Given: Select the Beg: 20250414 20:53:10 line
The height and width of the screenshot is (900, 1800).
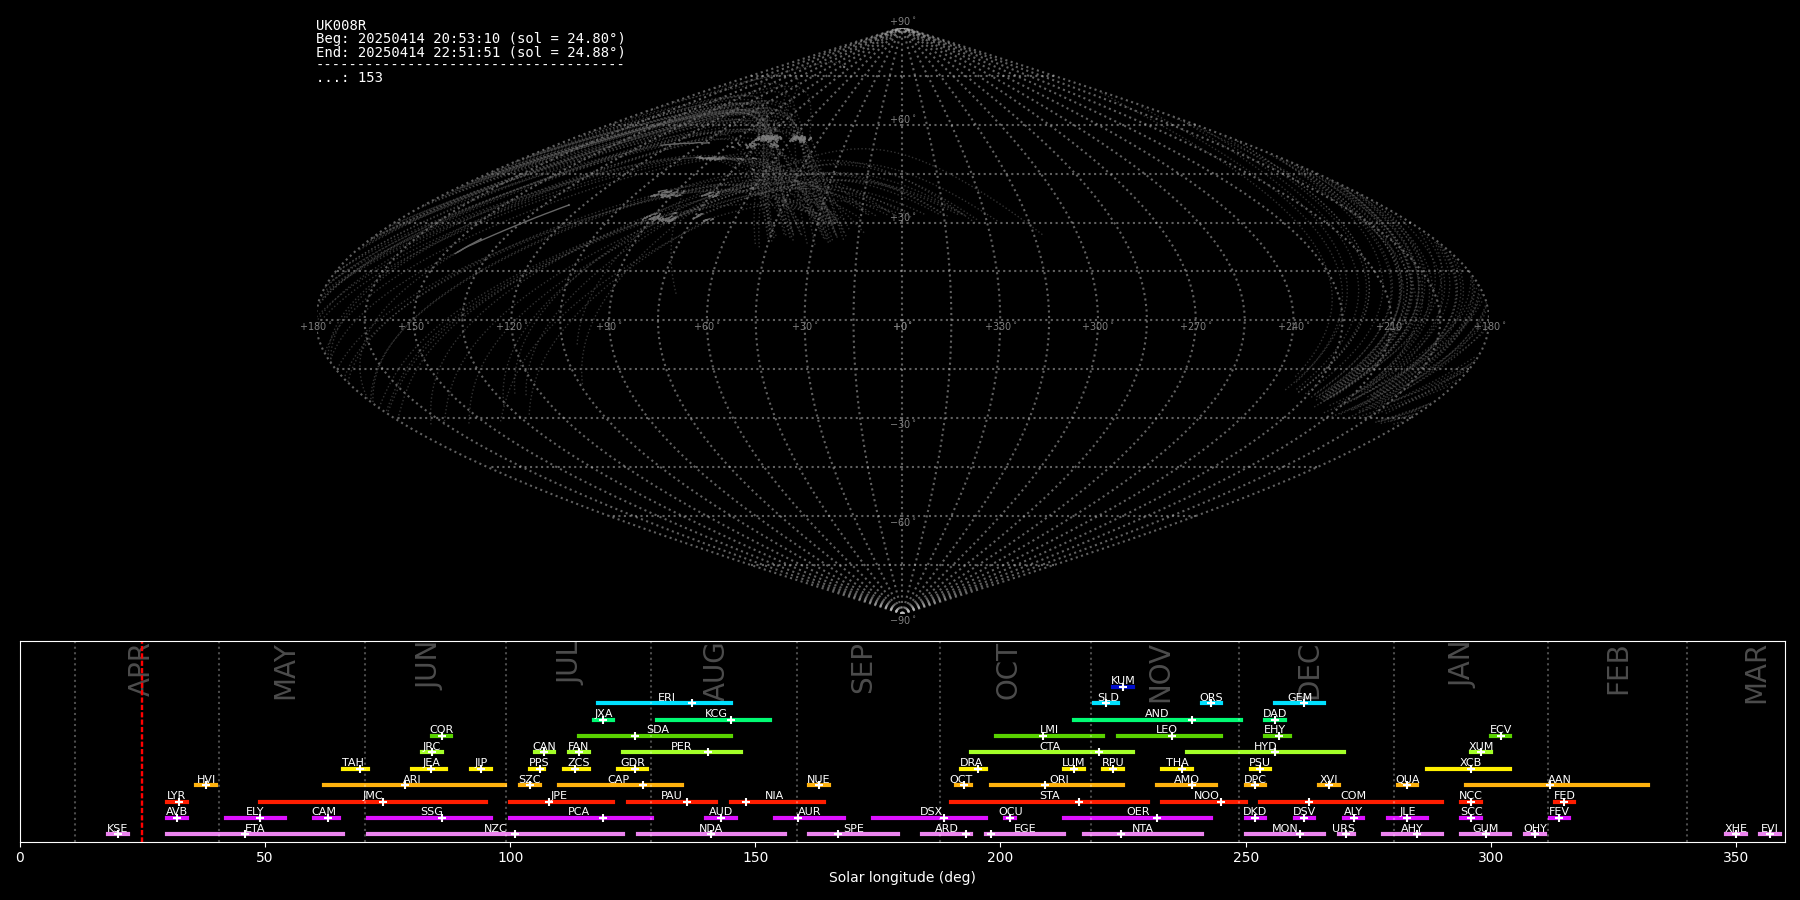Looking at the screenshot, I should point(470,39).
